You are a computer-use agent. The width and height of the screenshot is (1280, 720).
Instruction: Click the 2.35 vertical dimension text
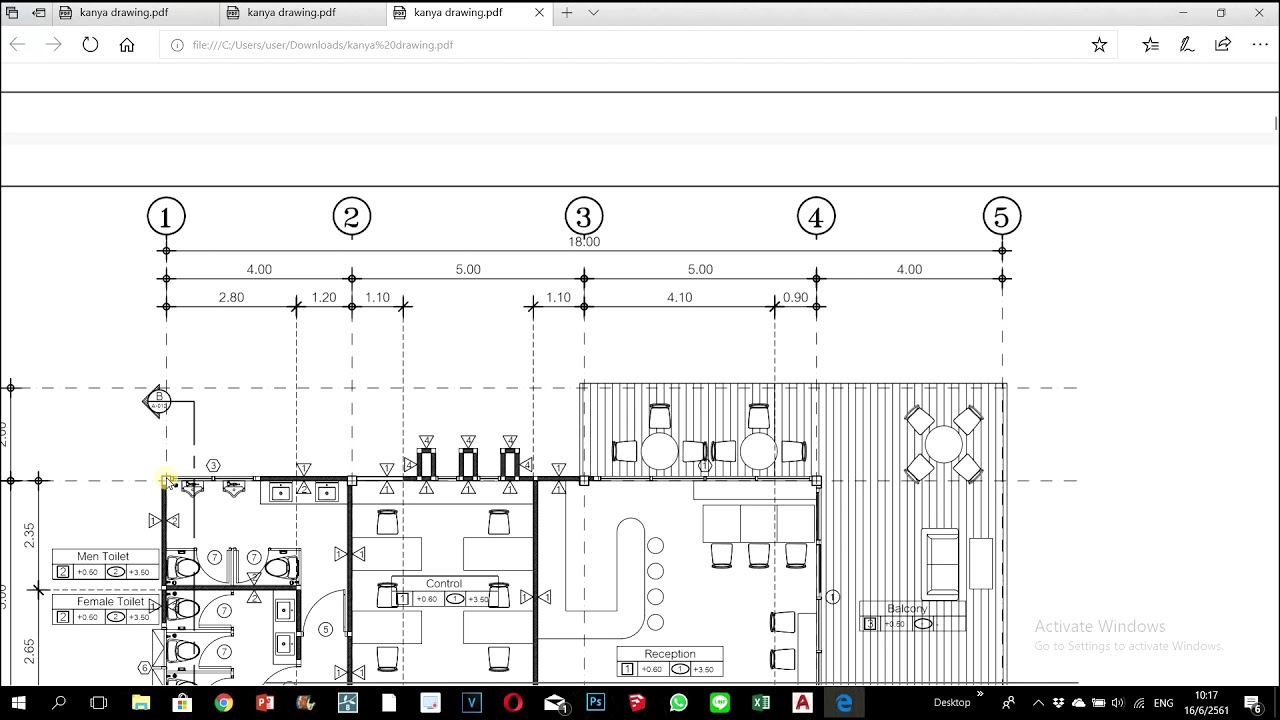tap(29, 535)
